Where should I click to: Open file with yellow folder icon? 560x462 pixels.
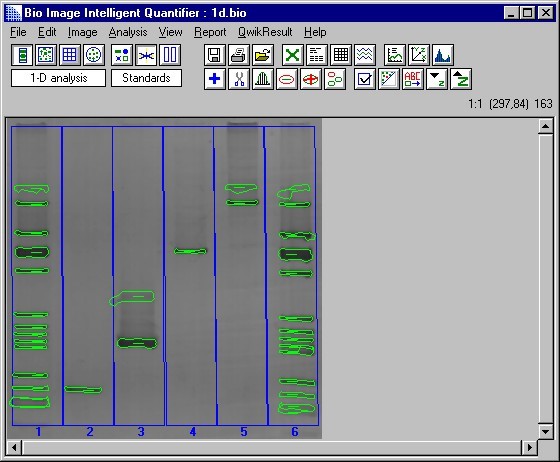263,55
